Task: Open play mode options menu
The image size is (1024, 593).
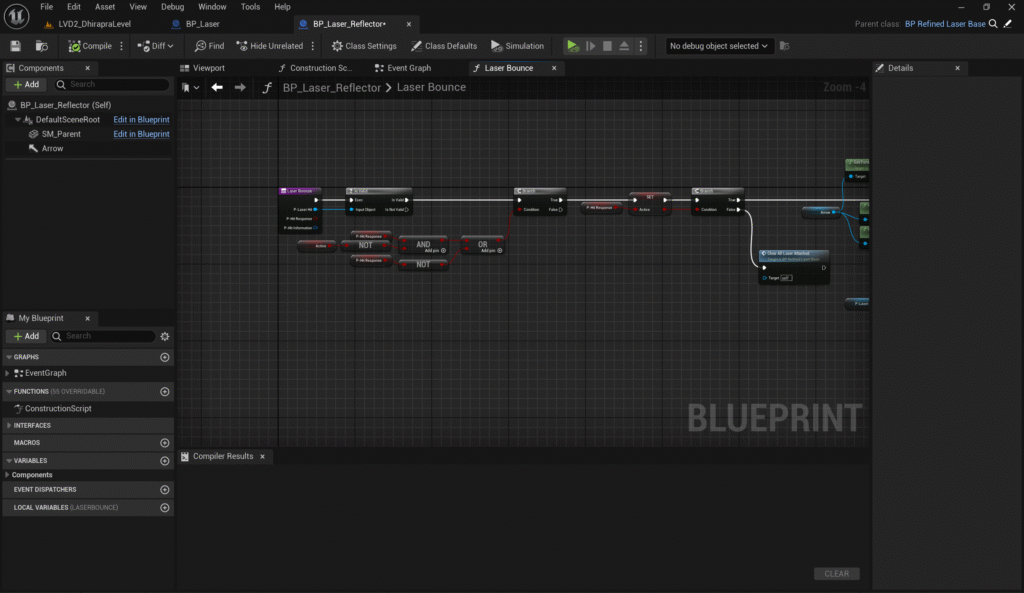Action: point(641,46)
